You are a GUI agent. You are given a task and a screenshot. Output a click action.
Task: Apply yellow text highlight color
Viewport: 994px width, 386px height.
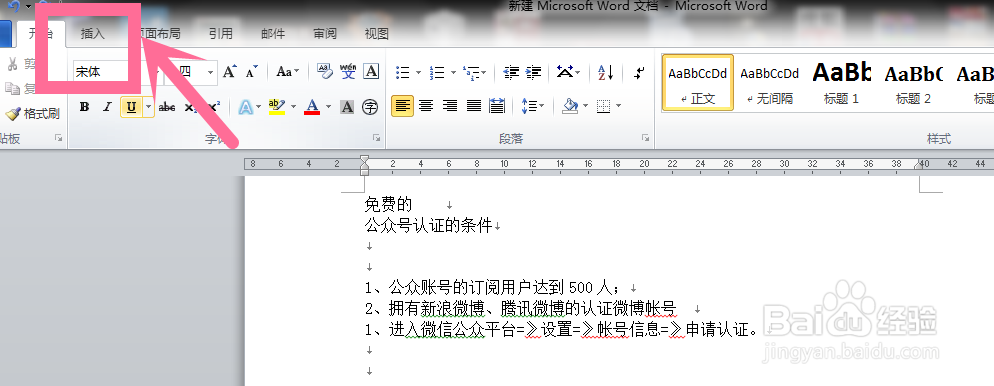277,107
